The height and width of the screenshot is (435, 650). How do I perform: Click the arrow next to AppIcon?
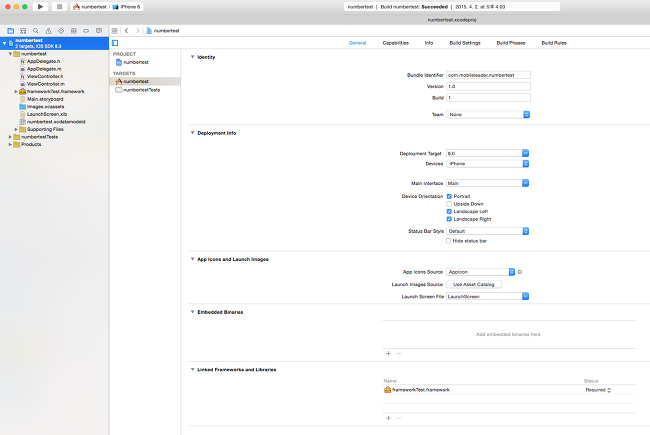(520, 272)
